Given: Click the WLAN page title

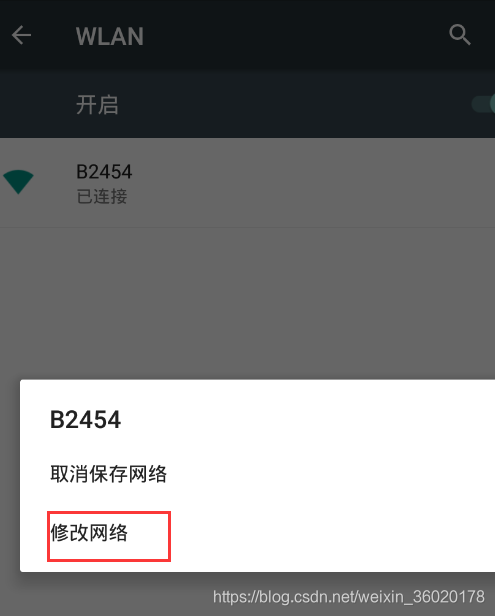Looking at the screenshot, I should click(110, 36).
